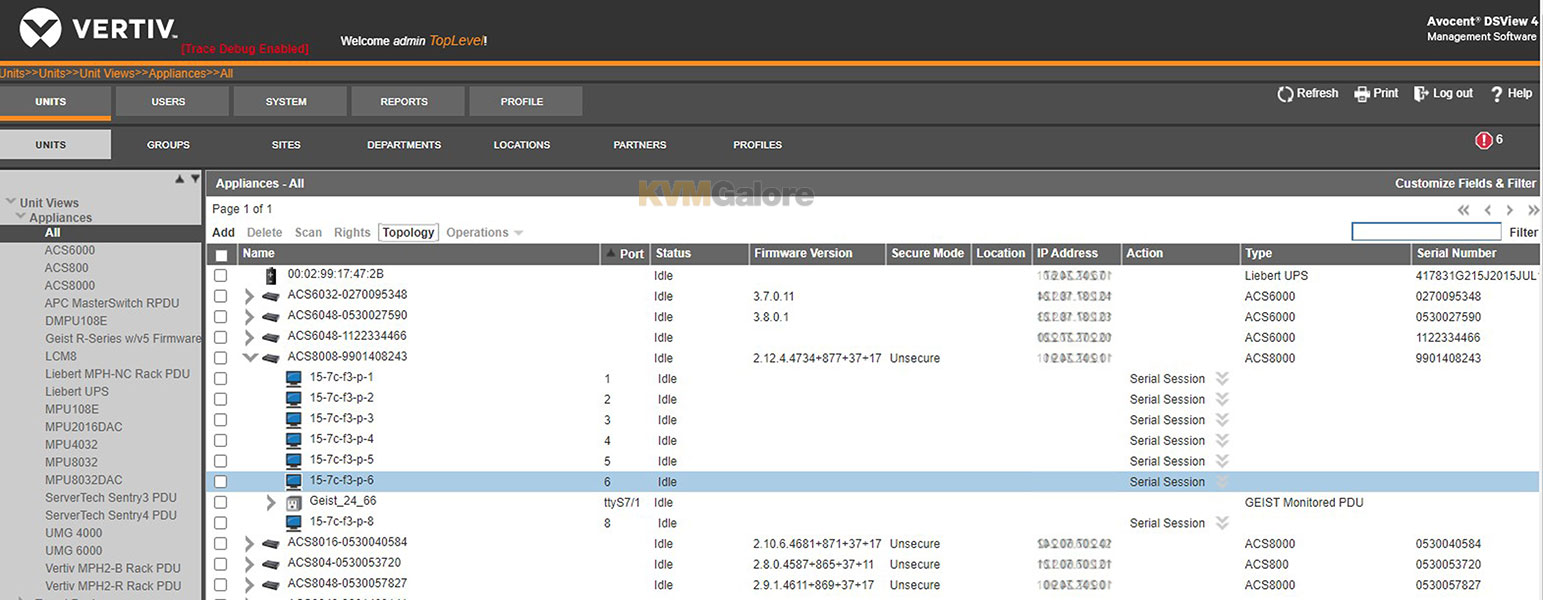
Task: Check the box for 15-7c-f3-p-6
Action: pos(221,482)
